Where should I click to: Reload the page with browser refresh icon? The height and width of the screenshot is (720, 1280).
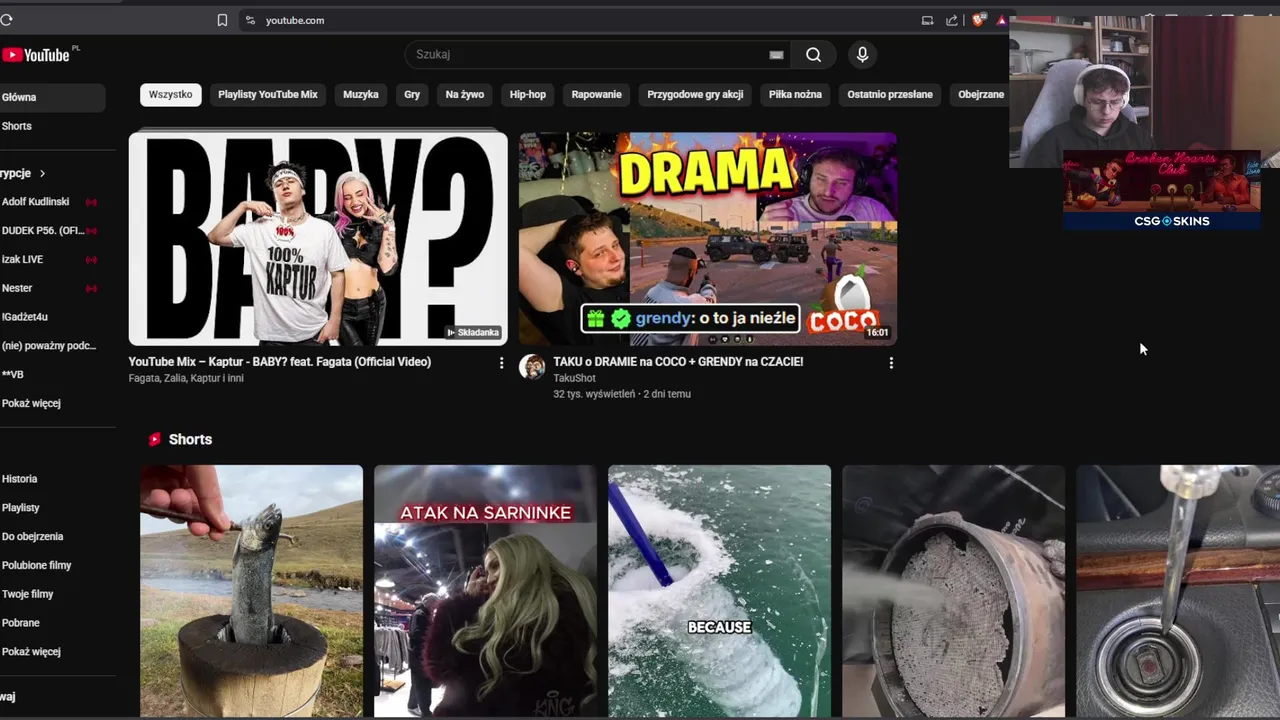[6, 20]
